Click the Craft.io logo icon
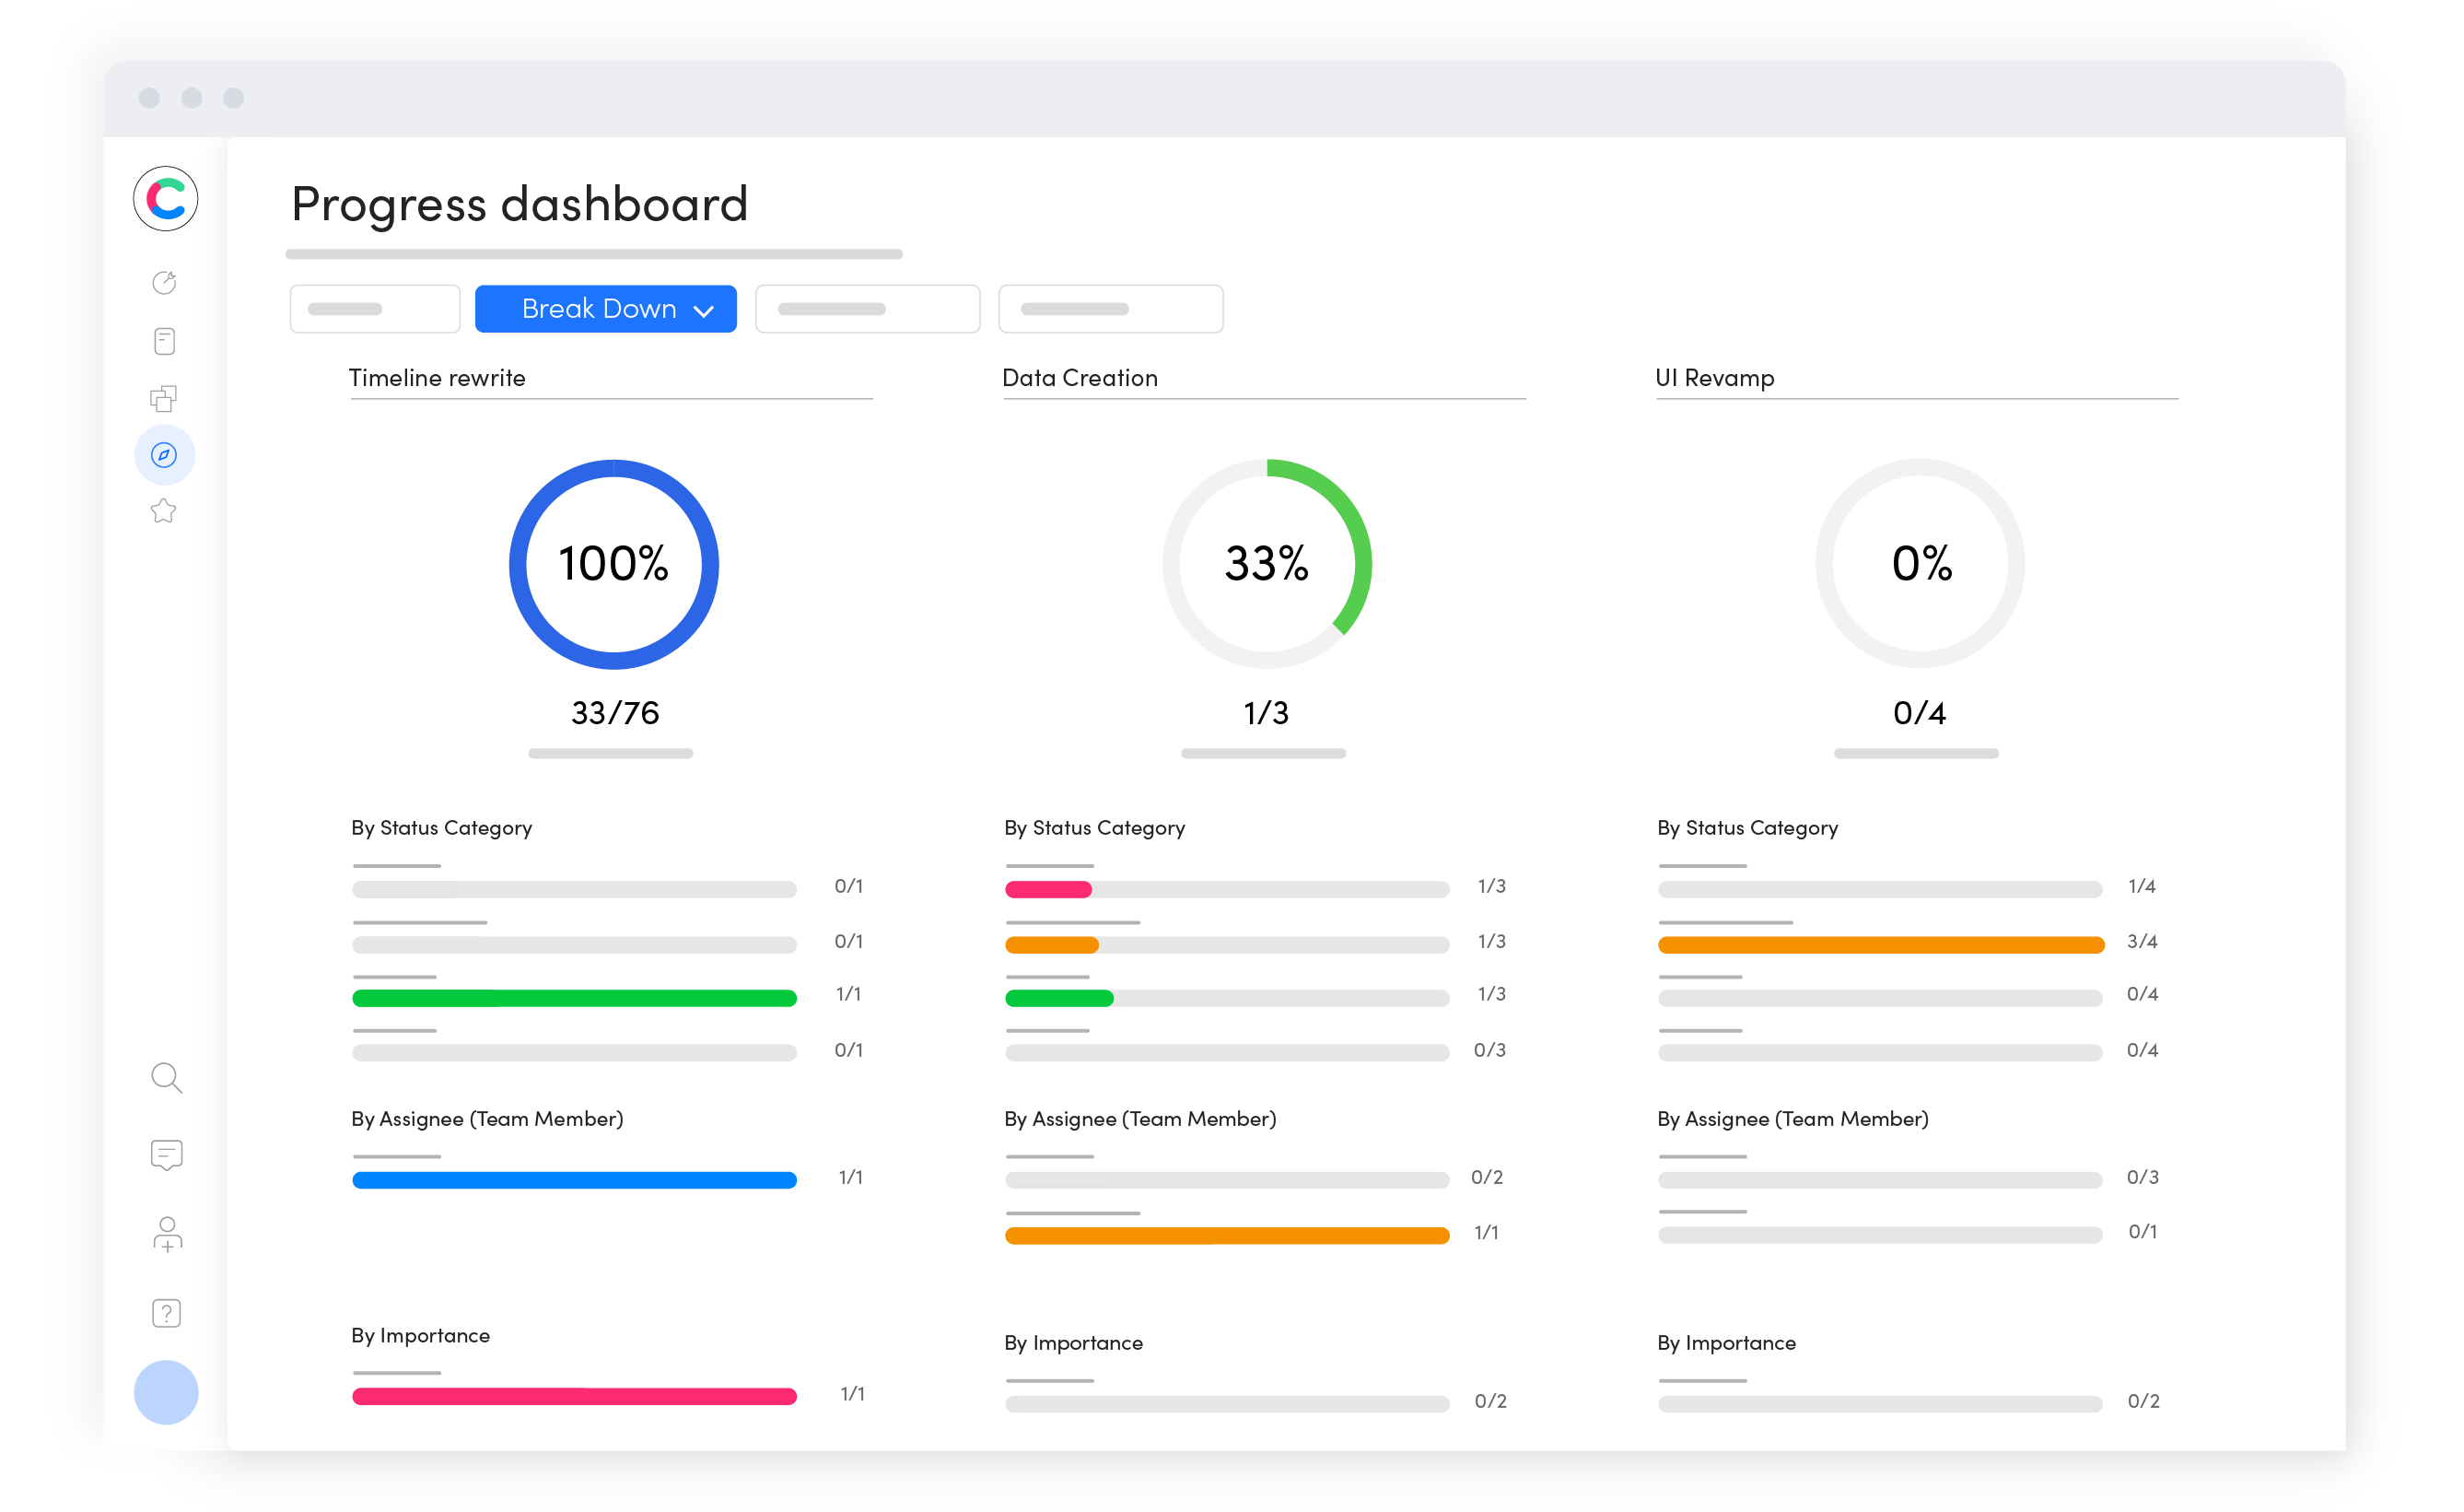Screen dimensions: 2464x1512 pos(165,198)
